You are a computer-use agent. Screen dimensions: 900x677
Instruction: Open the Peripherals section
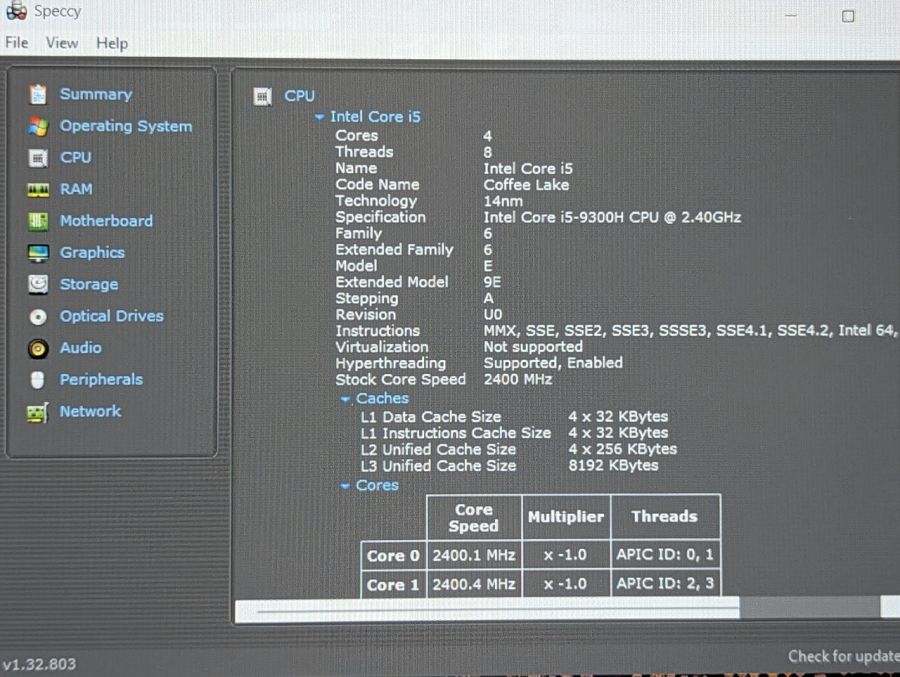tap(101, 379)
